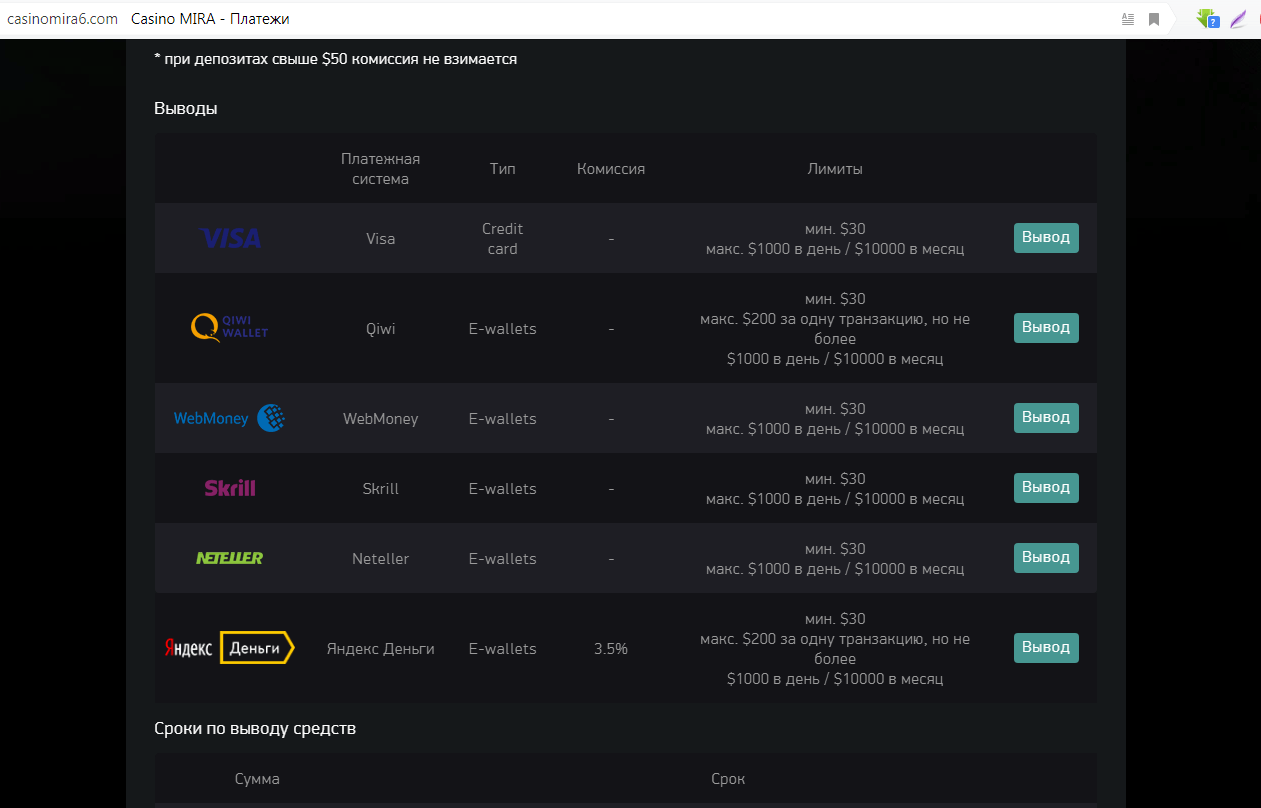Image resolution: width=1261 pixels, height=808 pixels.
Task: Click the Сроки по выводу средств heading
Action: tap(255, 728)
